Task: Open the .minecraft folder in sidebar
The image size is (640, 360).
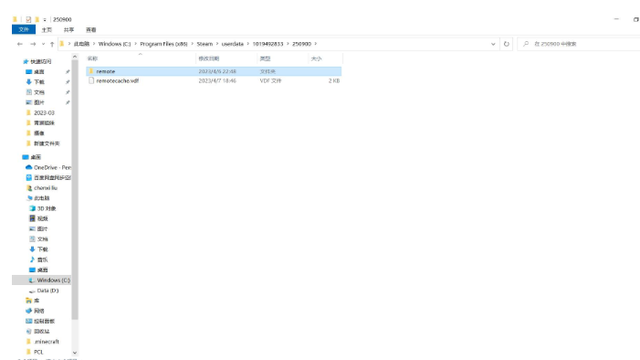Action: click(47, 342)
